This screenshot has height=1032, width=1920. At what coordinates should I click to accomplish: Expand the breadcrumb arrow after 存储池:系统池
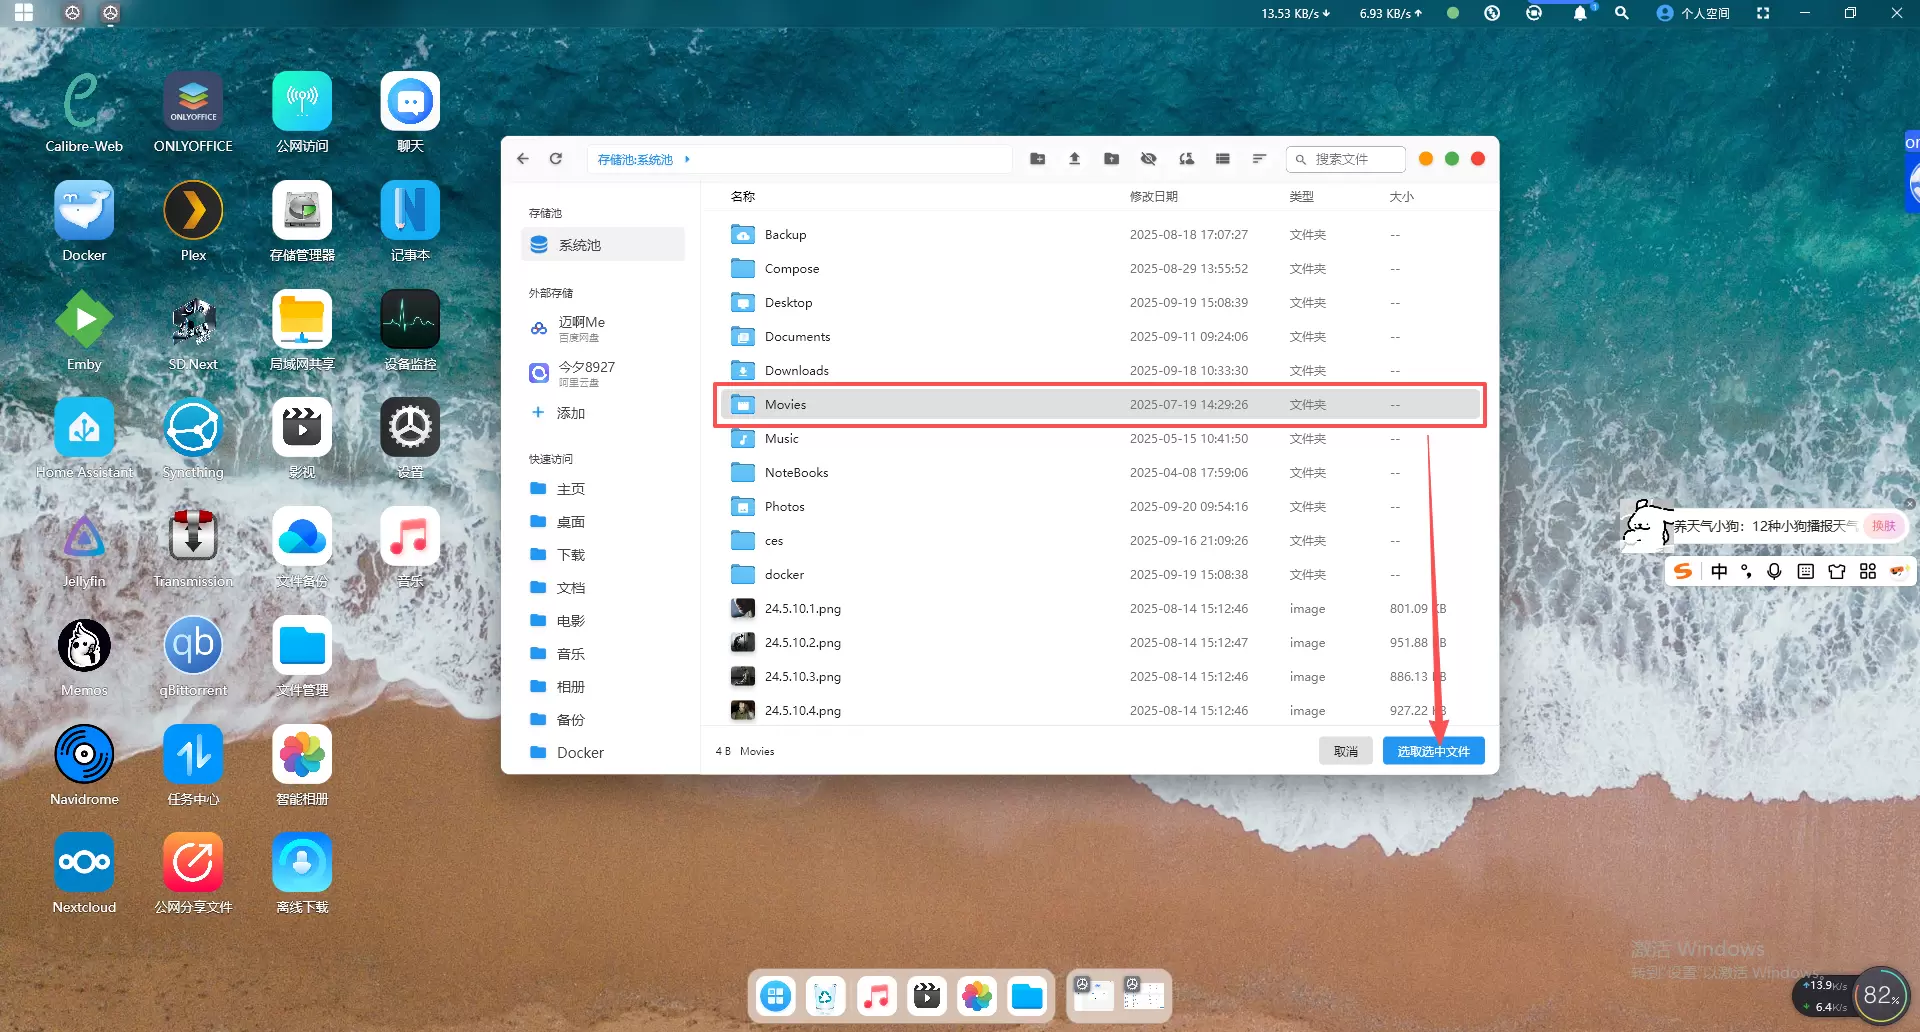[687, 159]
